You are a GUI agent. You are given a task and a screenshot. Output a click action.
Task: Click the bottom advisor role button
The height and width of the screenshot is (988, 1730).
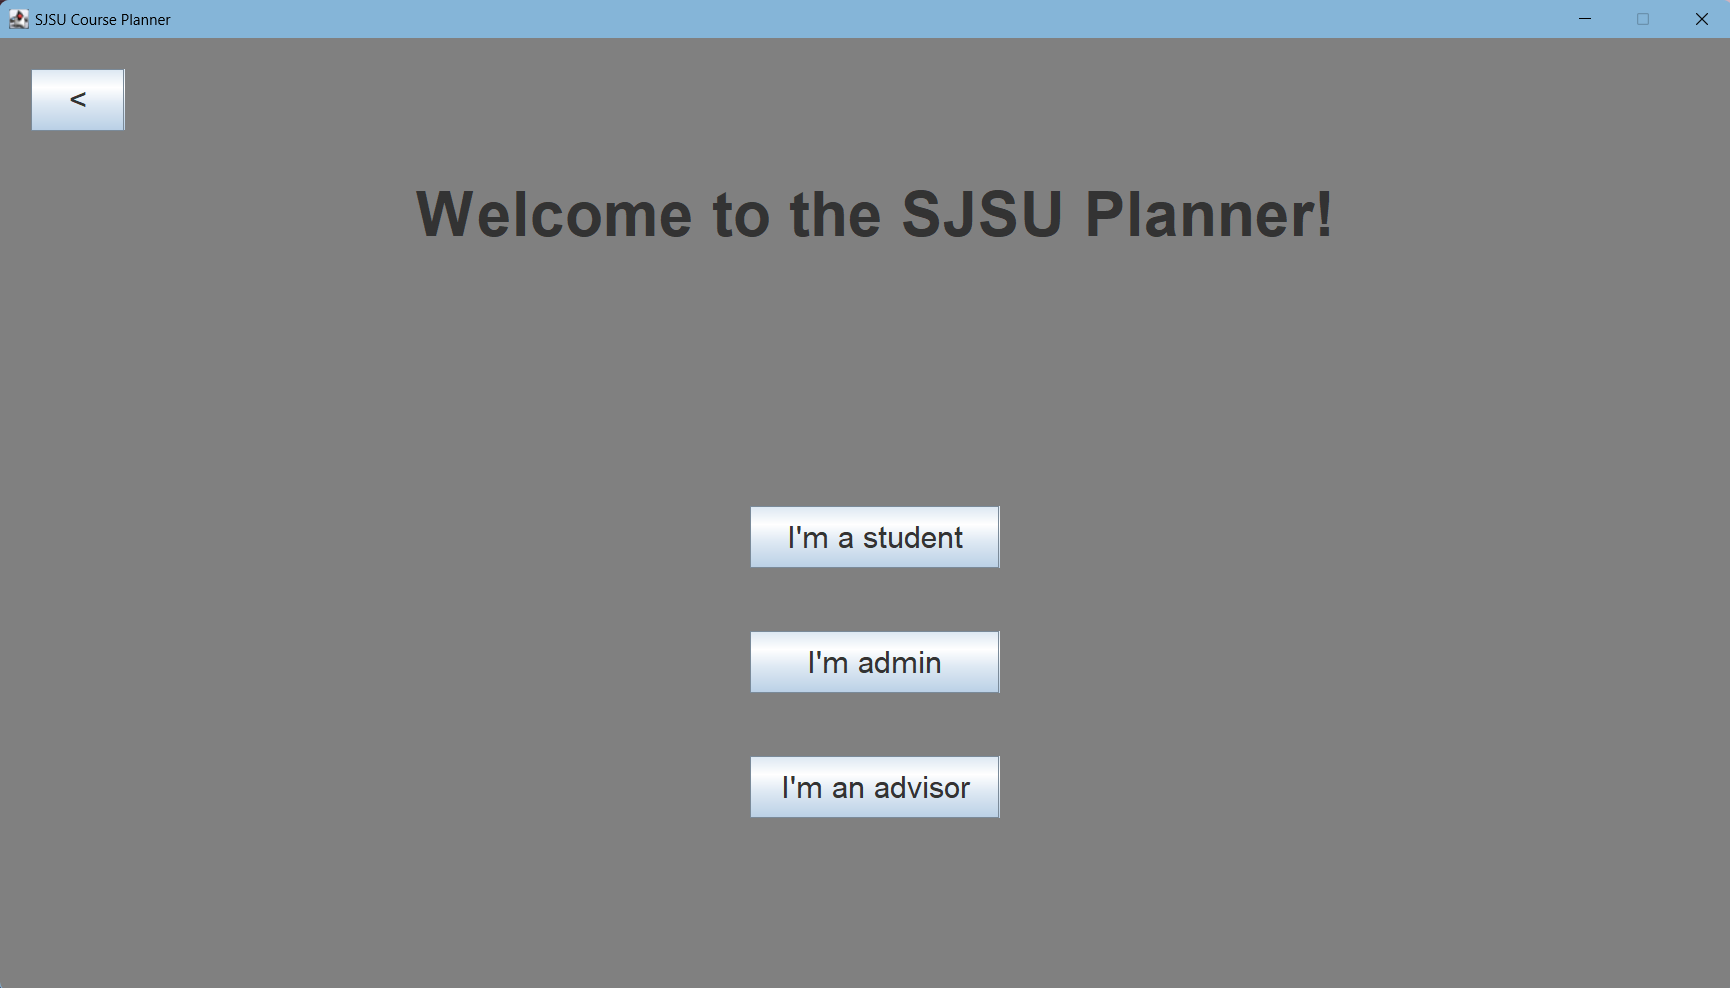click(873, 787)
